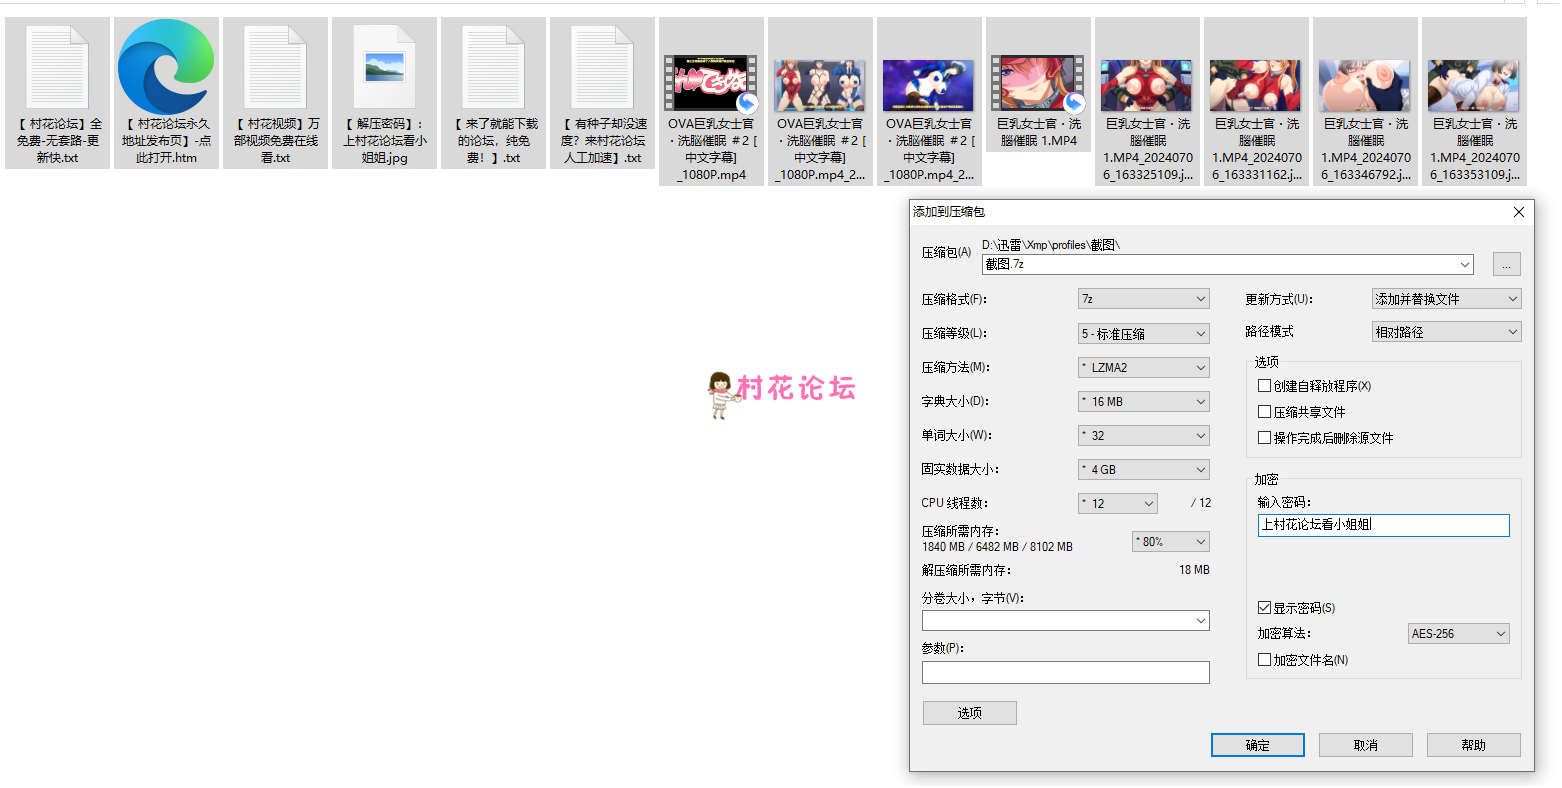Viewport: 1562px width, 788px height.
Task: Open the 压缩等级 标准压缩 dropdown
Action: 1144,333
